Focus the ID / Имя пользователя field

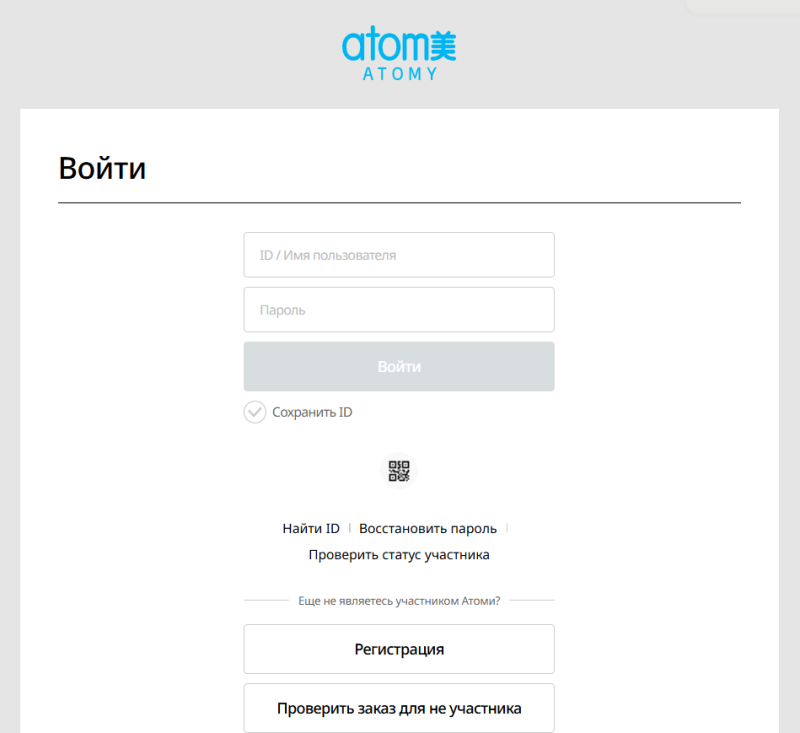[x=399, y=255]
